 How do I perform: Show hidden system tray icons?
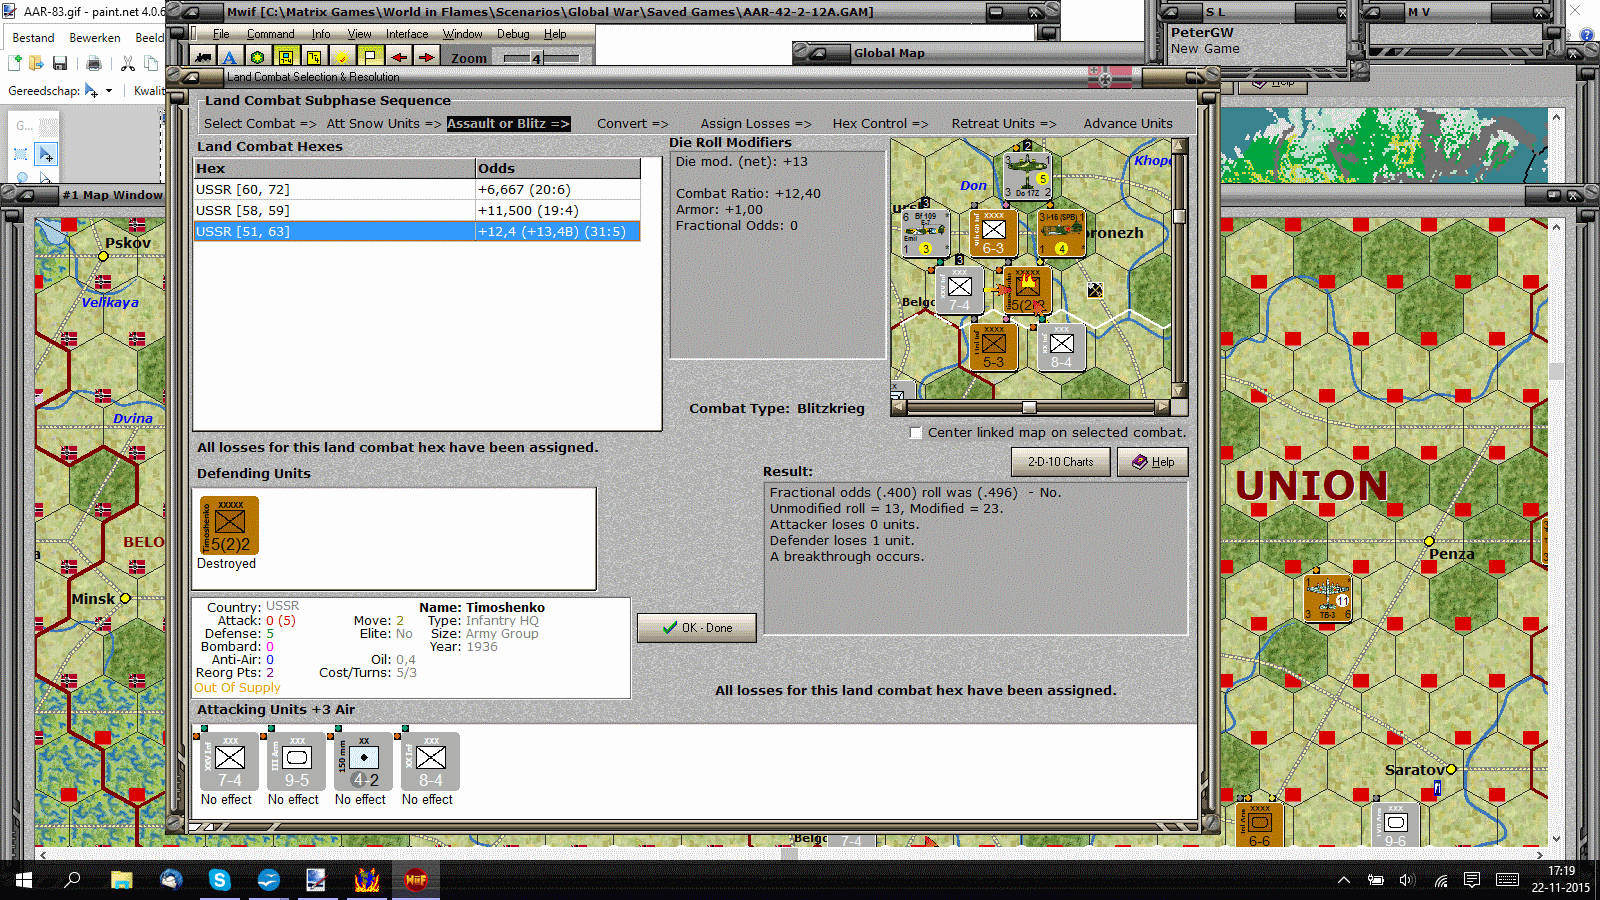1344,880
